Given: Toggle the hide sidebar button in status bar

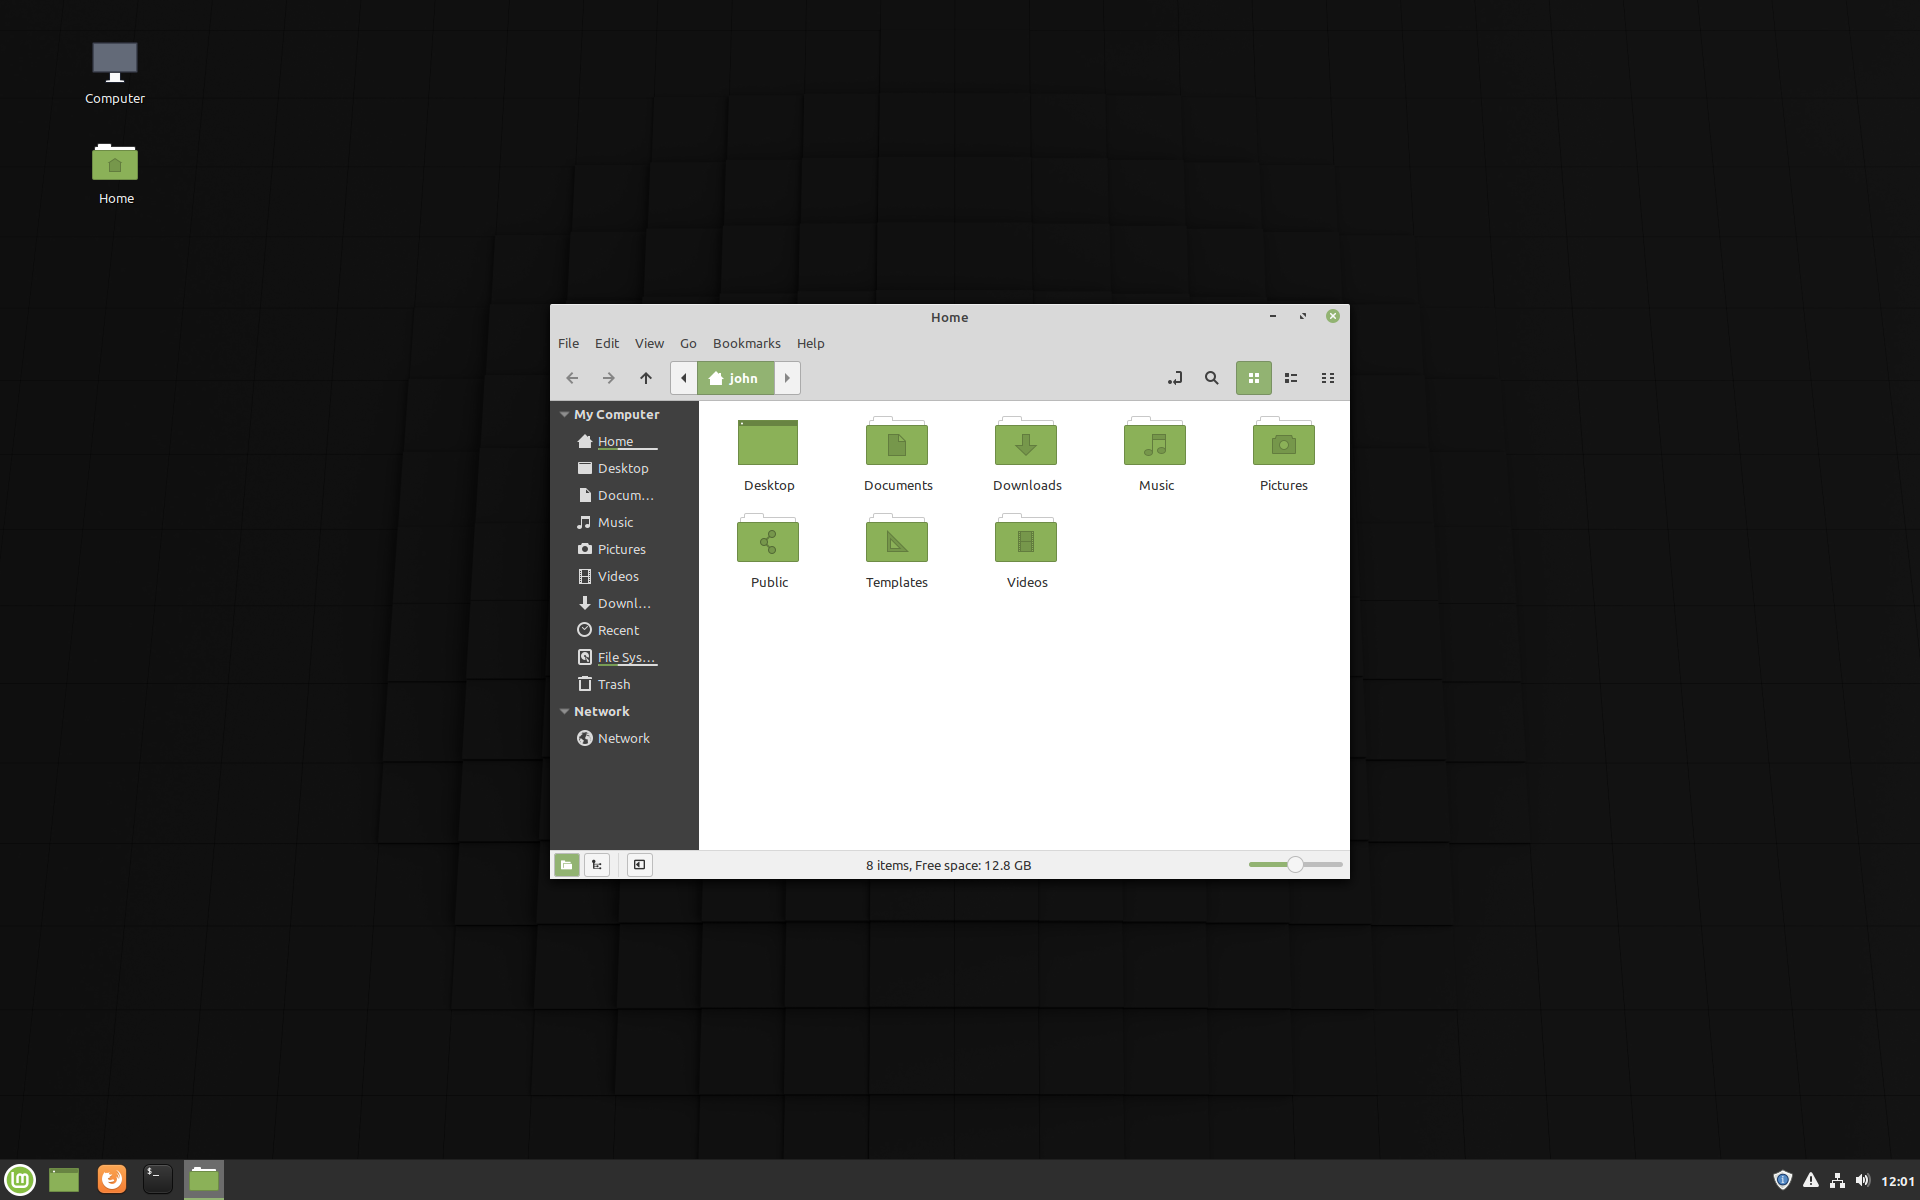Looking at the screenshot, I should pos(639,864).
